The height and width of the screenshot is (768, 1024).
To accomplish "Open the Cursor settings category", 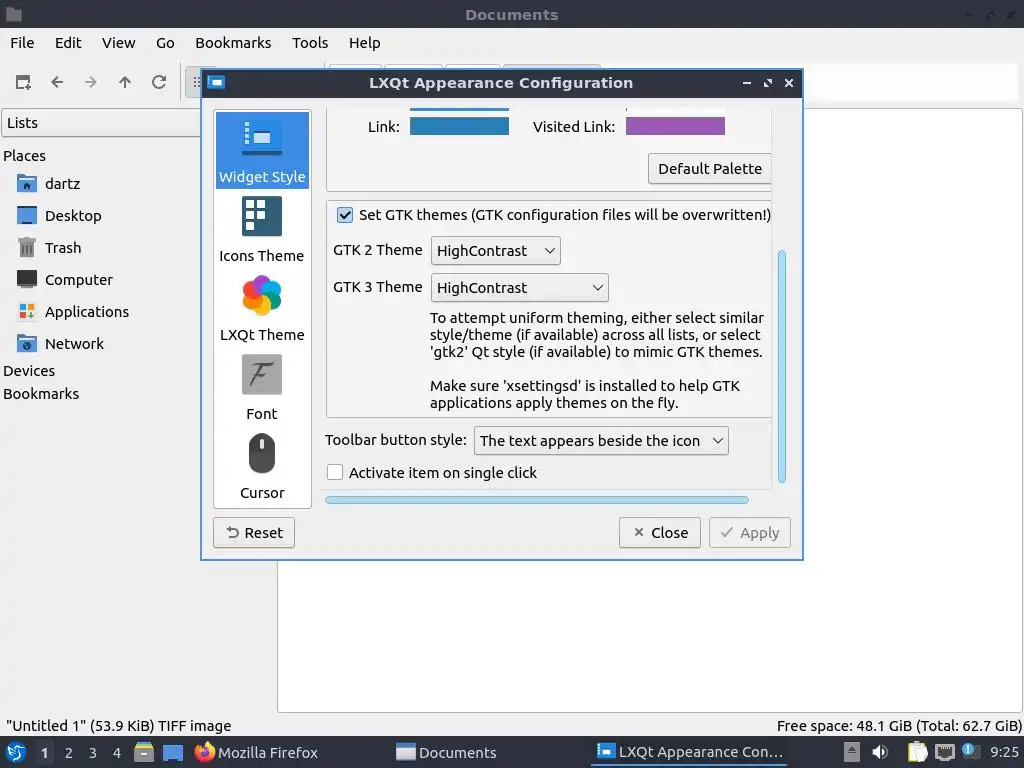I will (x=262, y=466).
